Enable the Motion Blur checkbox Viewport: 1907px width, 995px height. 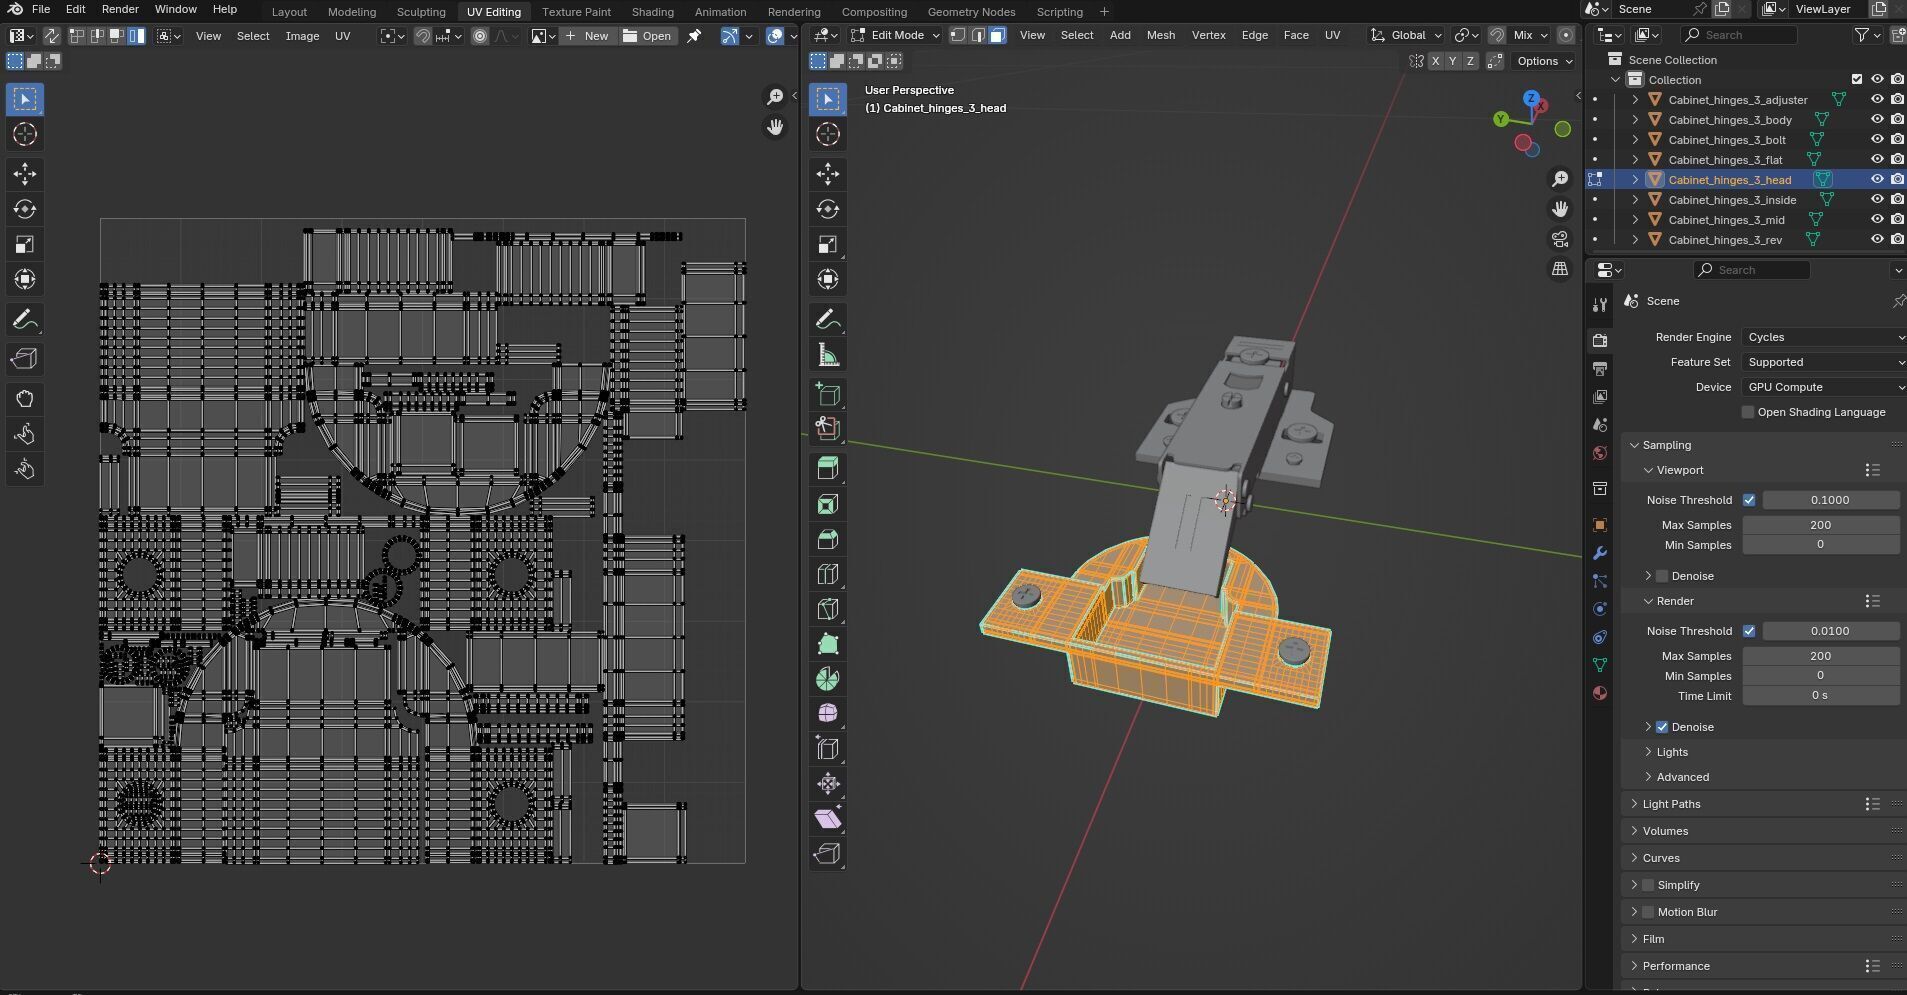[1648, 912]
